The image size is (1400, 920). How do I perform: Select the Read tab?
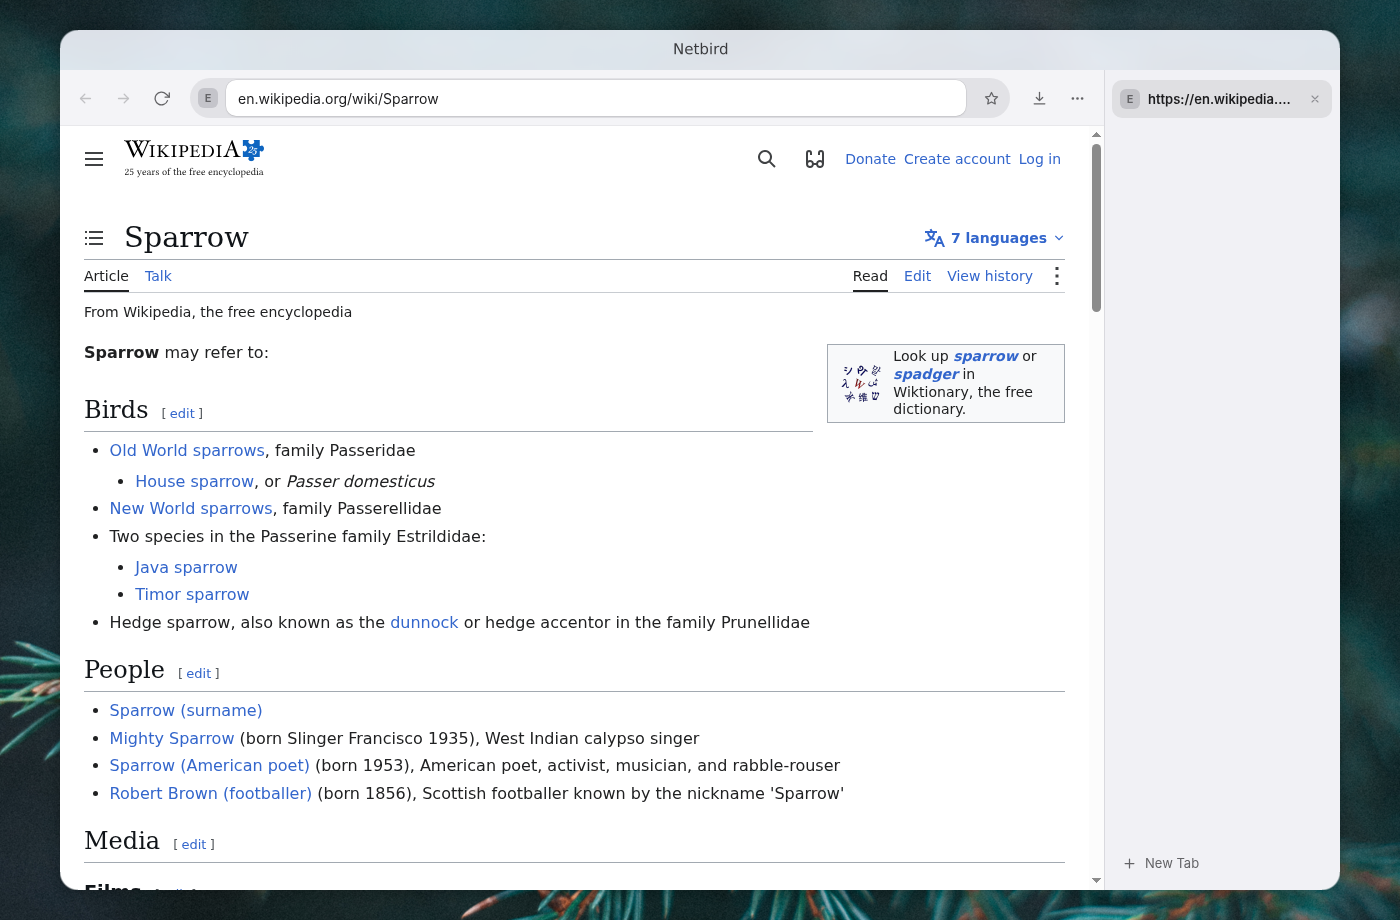[x=870, y=276]
